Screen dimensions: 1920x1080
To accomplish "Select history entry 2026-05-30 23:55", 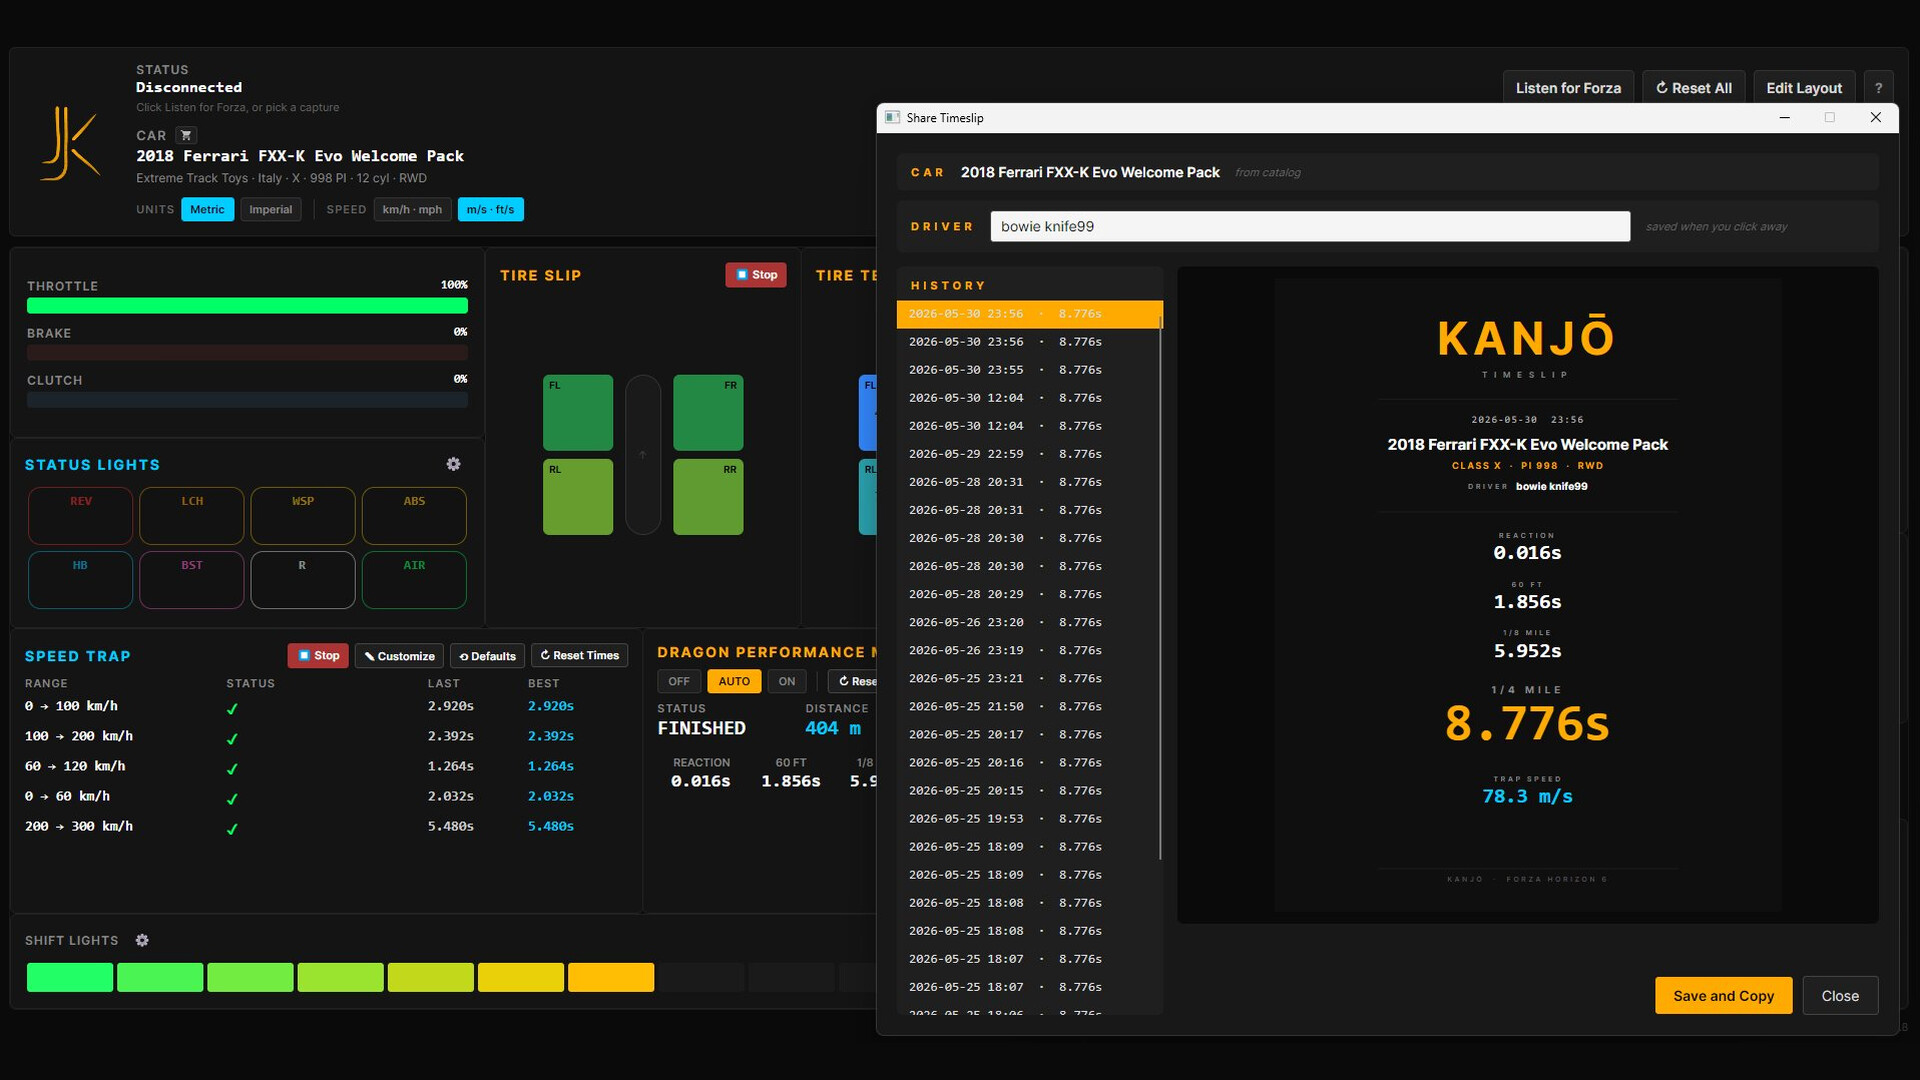I will 1029,370.
